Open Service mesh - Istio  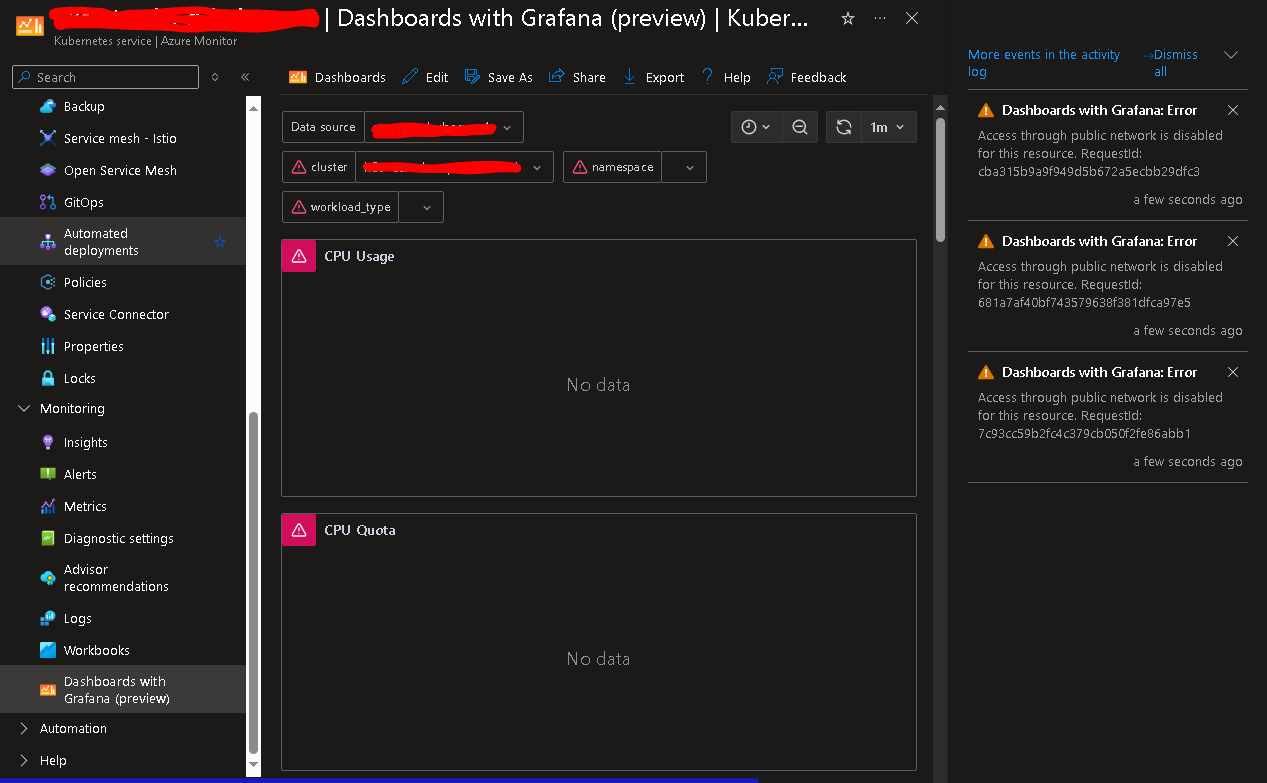[x=120, y=138]
